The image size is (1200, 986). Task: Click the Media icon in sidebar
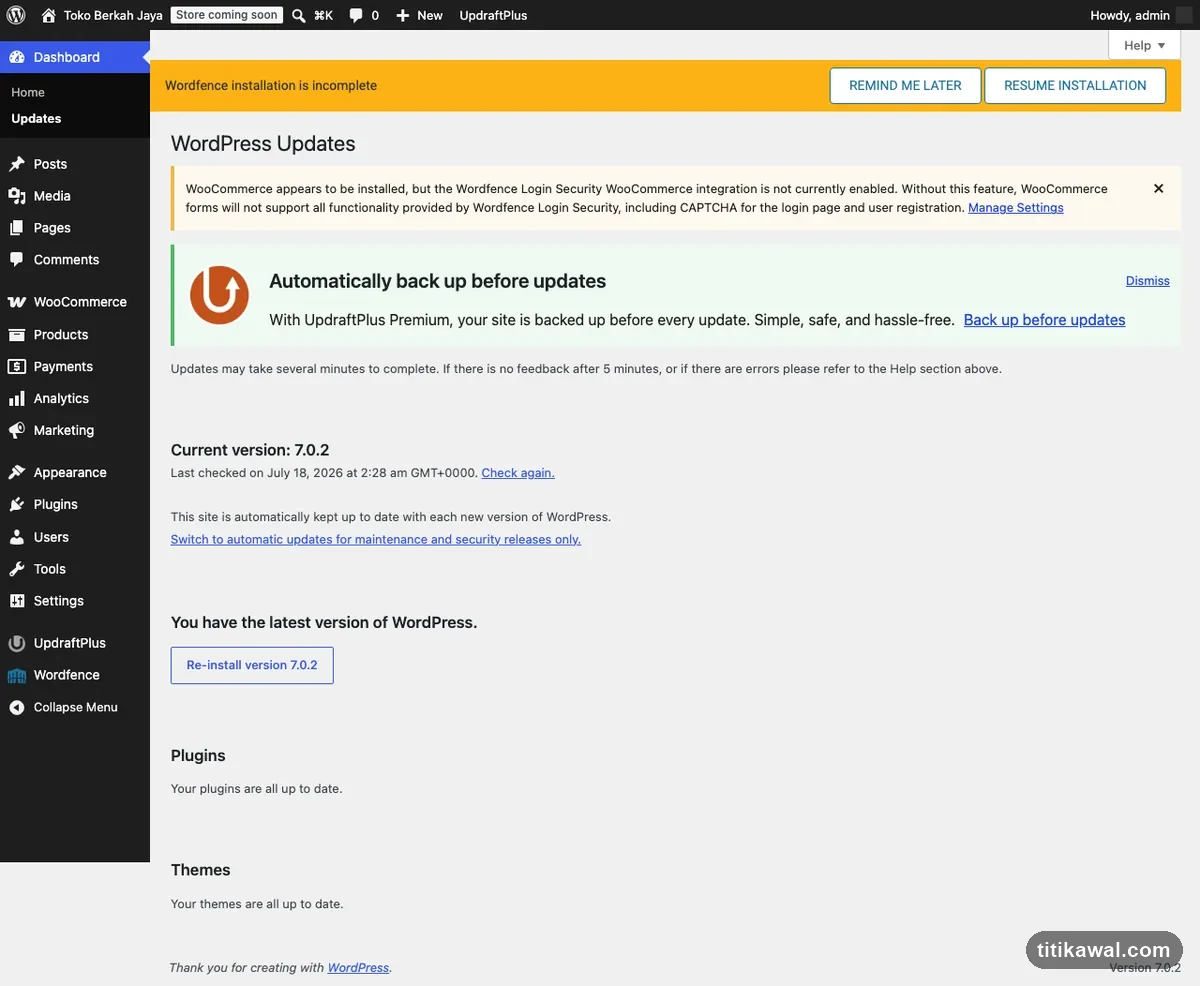(x=17, y=196)
